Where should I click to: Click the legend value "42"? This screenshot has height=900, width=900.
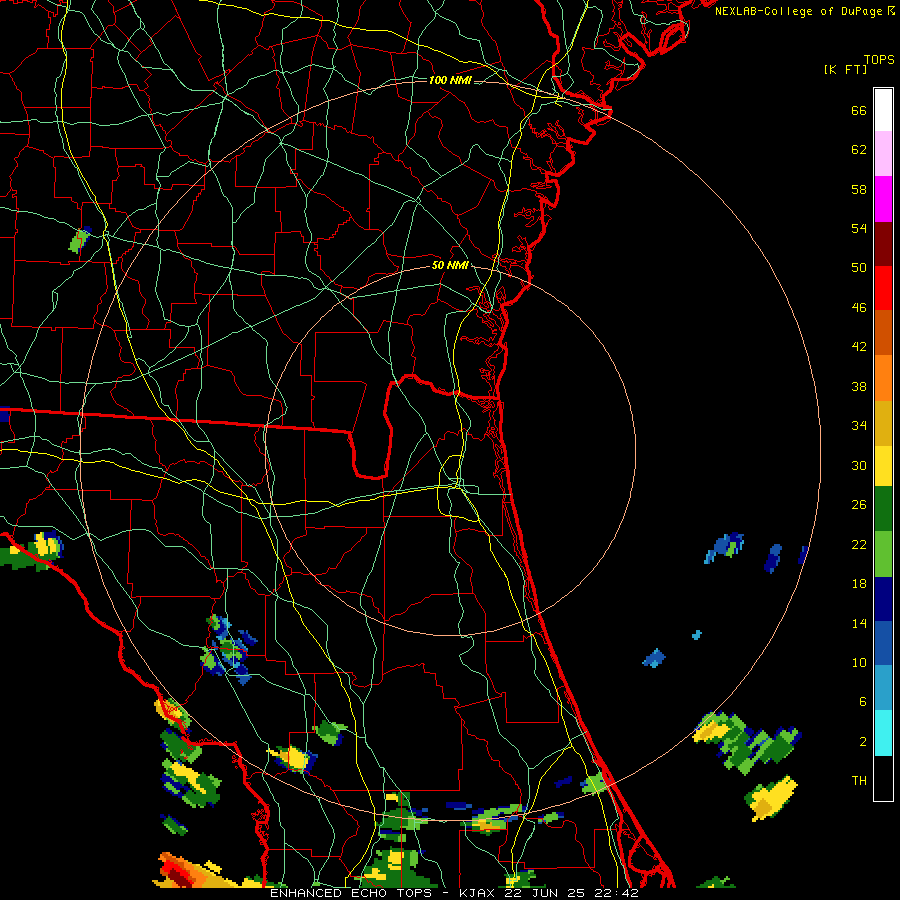pos(859,347)
